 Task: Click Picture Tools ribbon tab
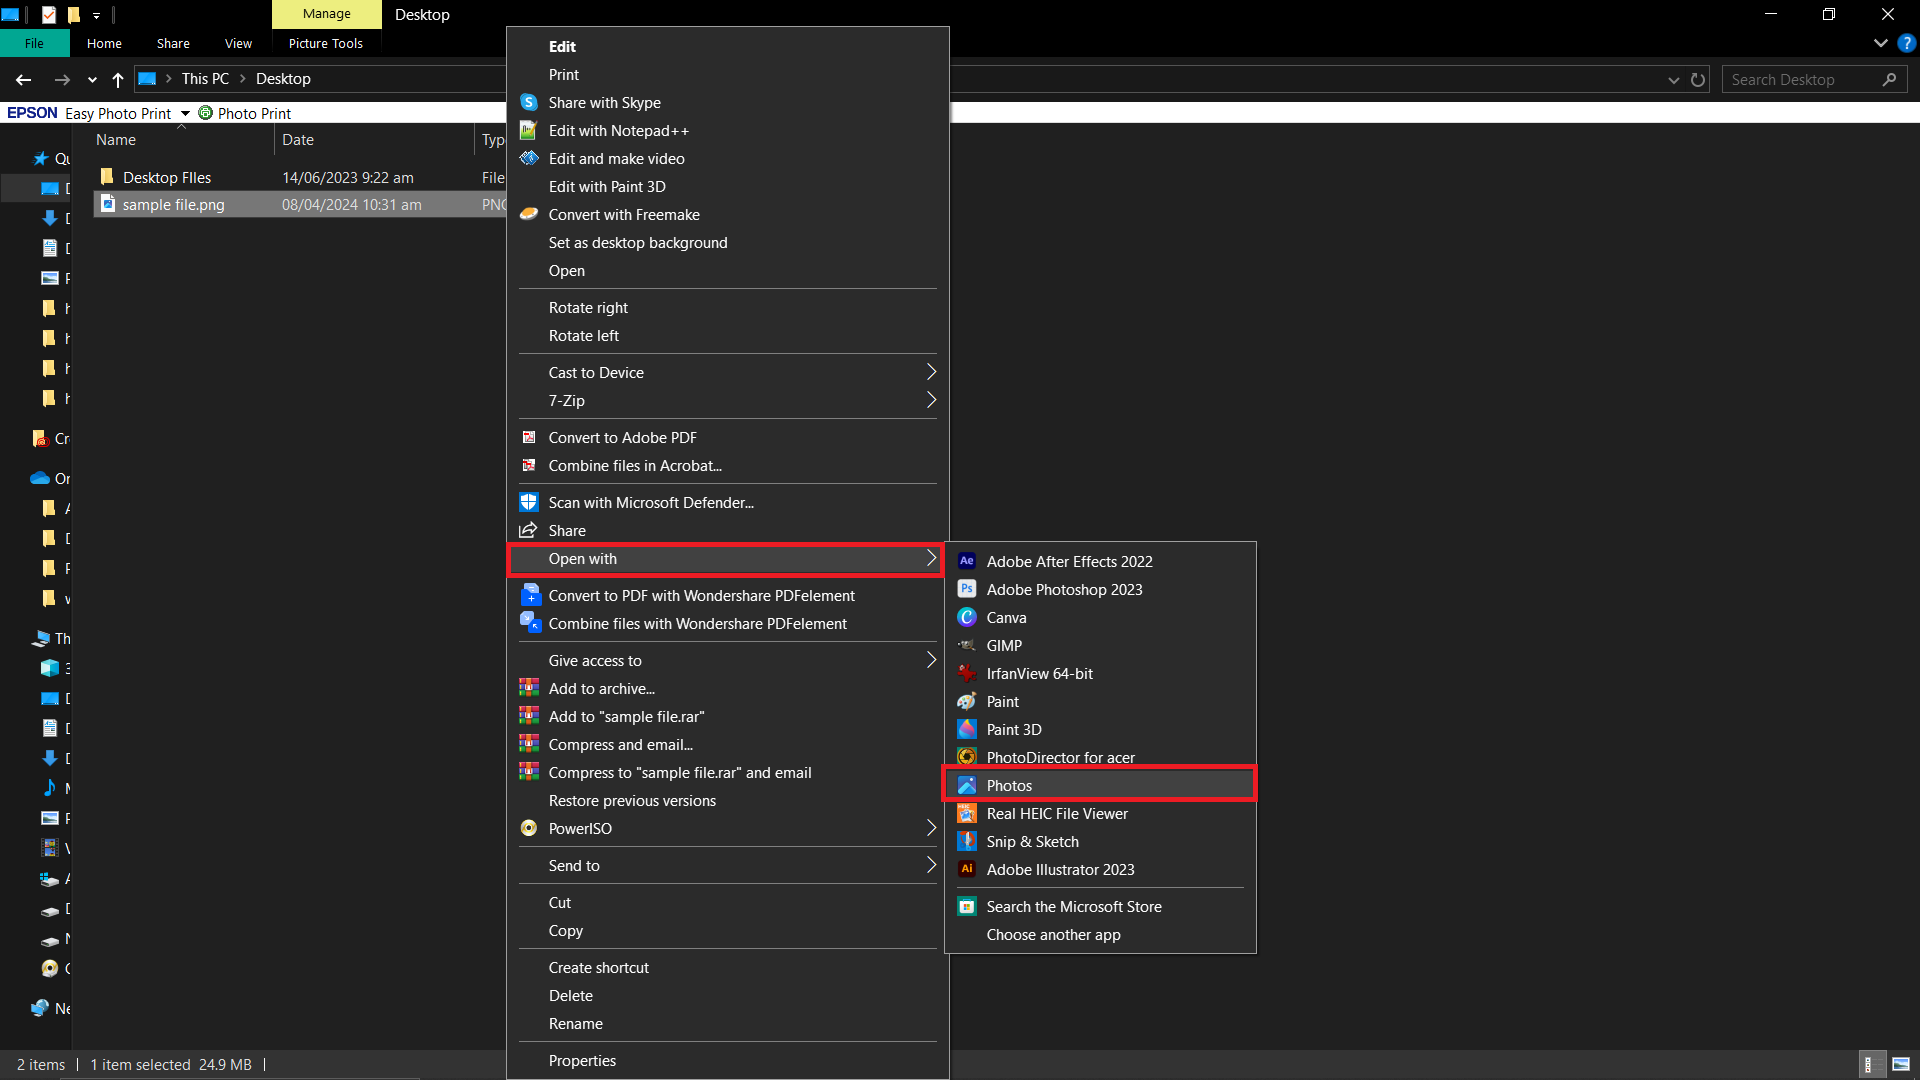[326, 42]
